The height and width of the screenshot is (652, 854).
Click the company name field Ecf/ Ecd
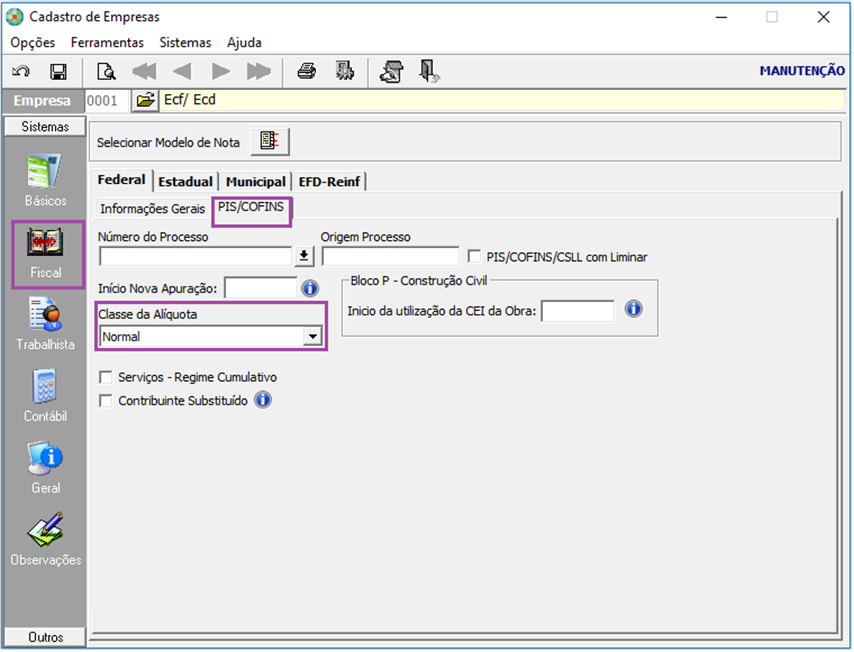tap(502, 101)
